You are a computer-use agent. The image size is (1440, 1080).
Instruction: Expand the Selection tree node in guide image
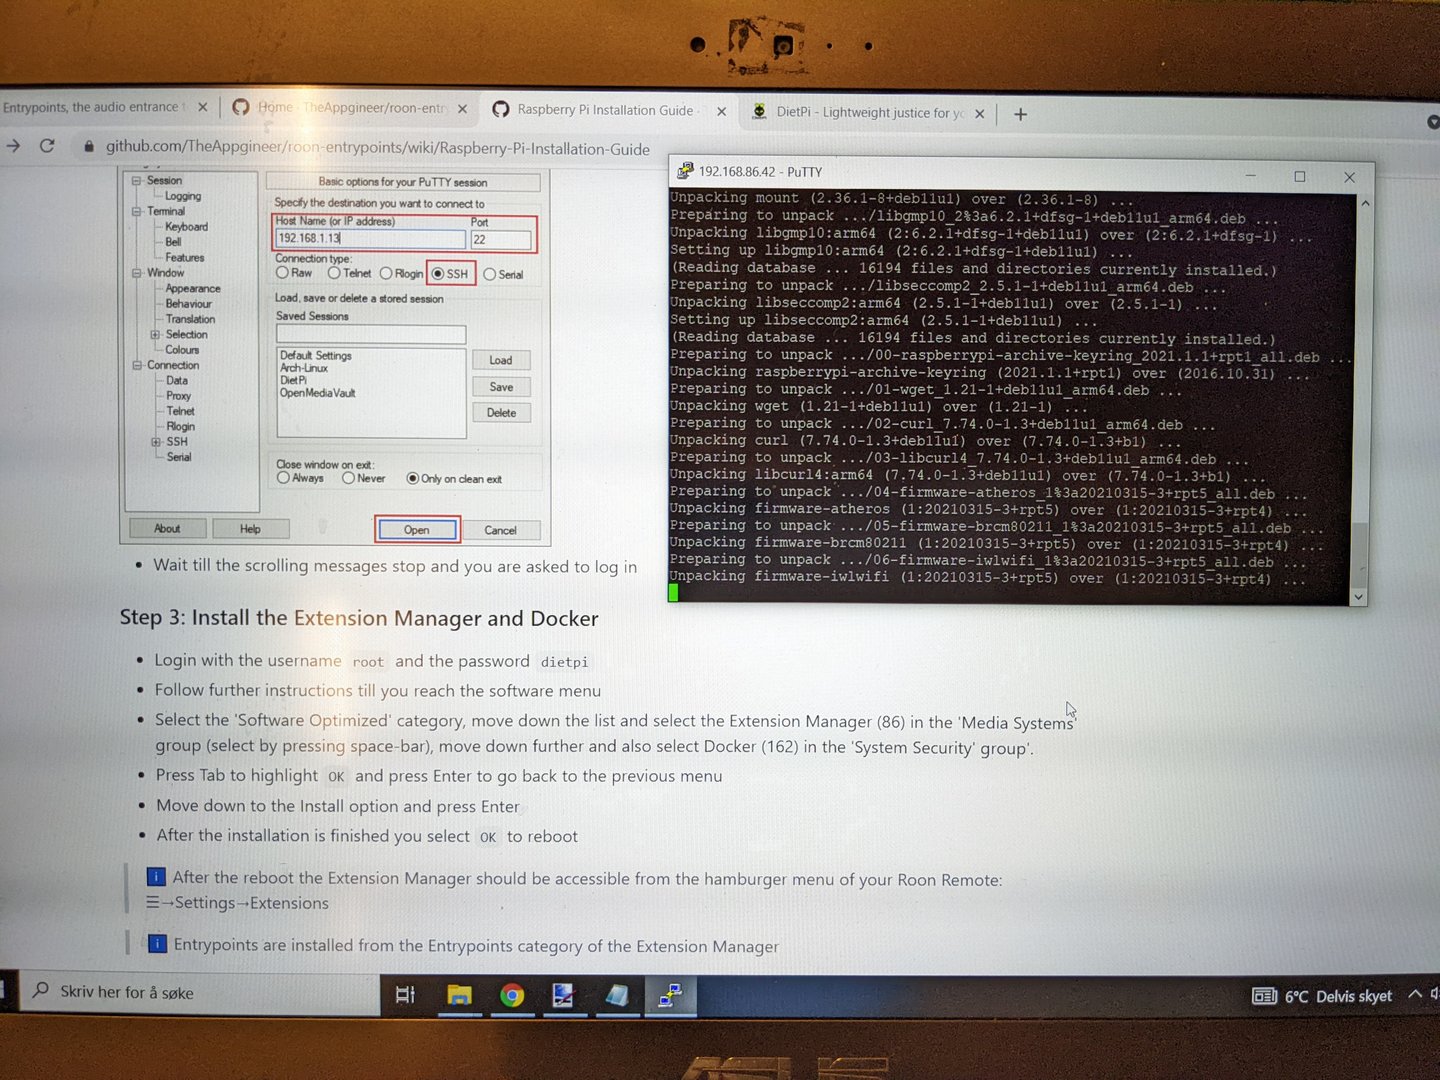click(x=155, y=334)
